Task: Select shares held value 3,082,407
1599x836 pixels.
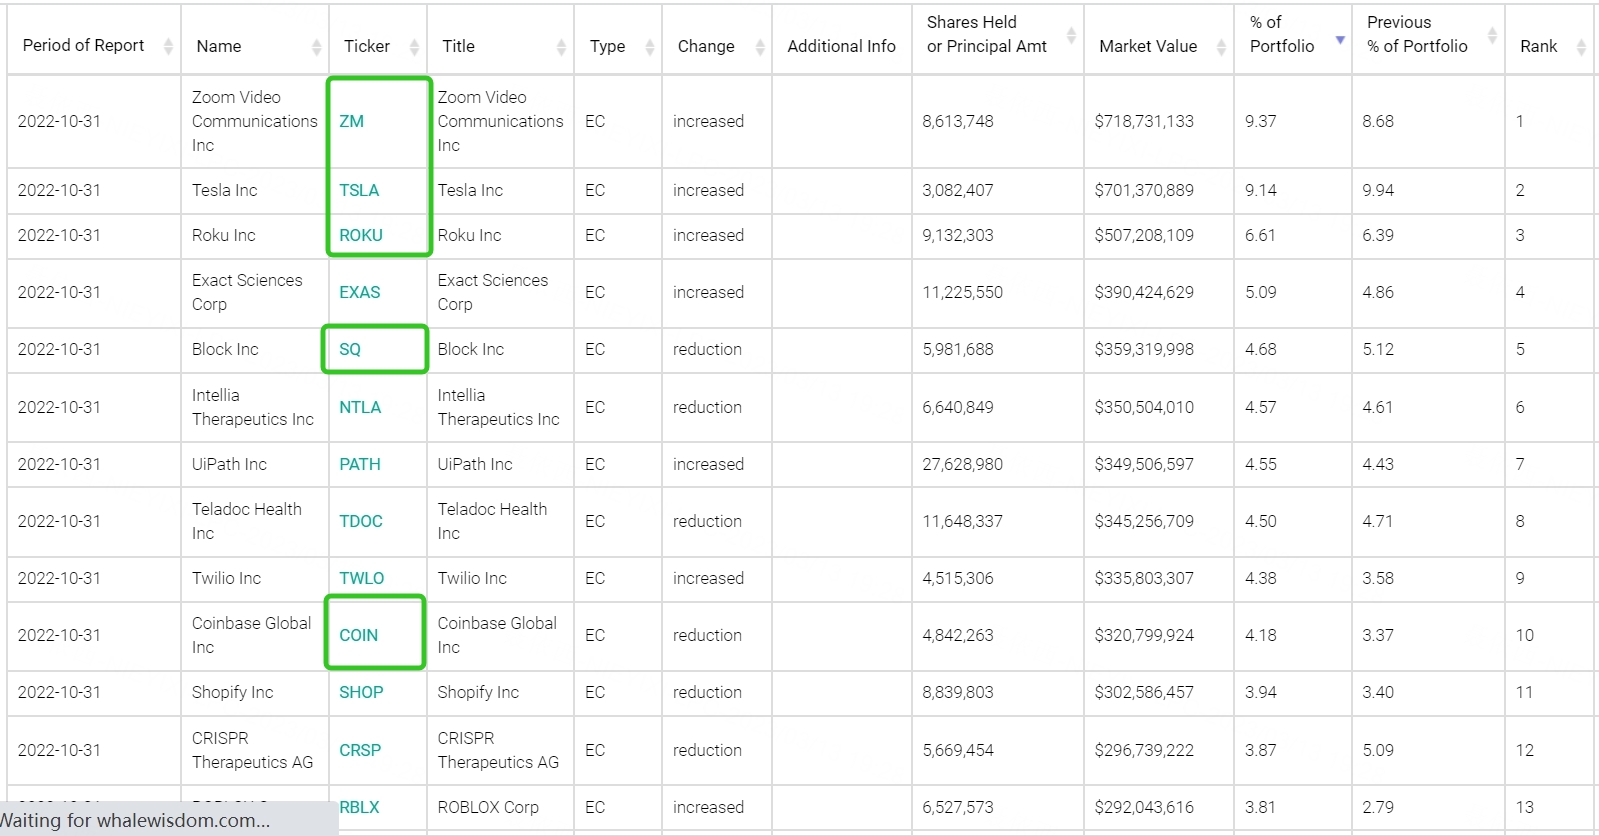Action: pos(958,190)
